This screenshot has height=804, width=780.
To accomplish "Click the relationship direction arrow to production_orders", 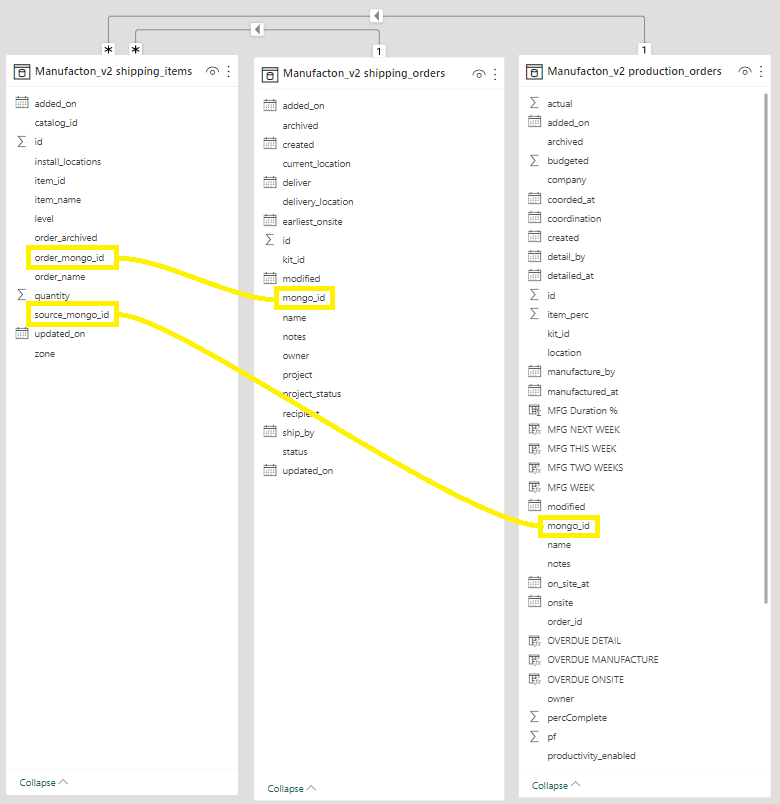I will coord(375,16).
